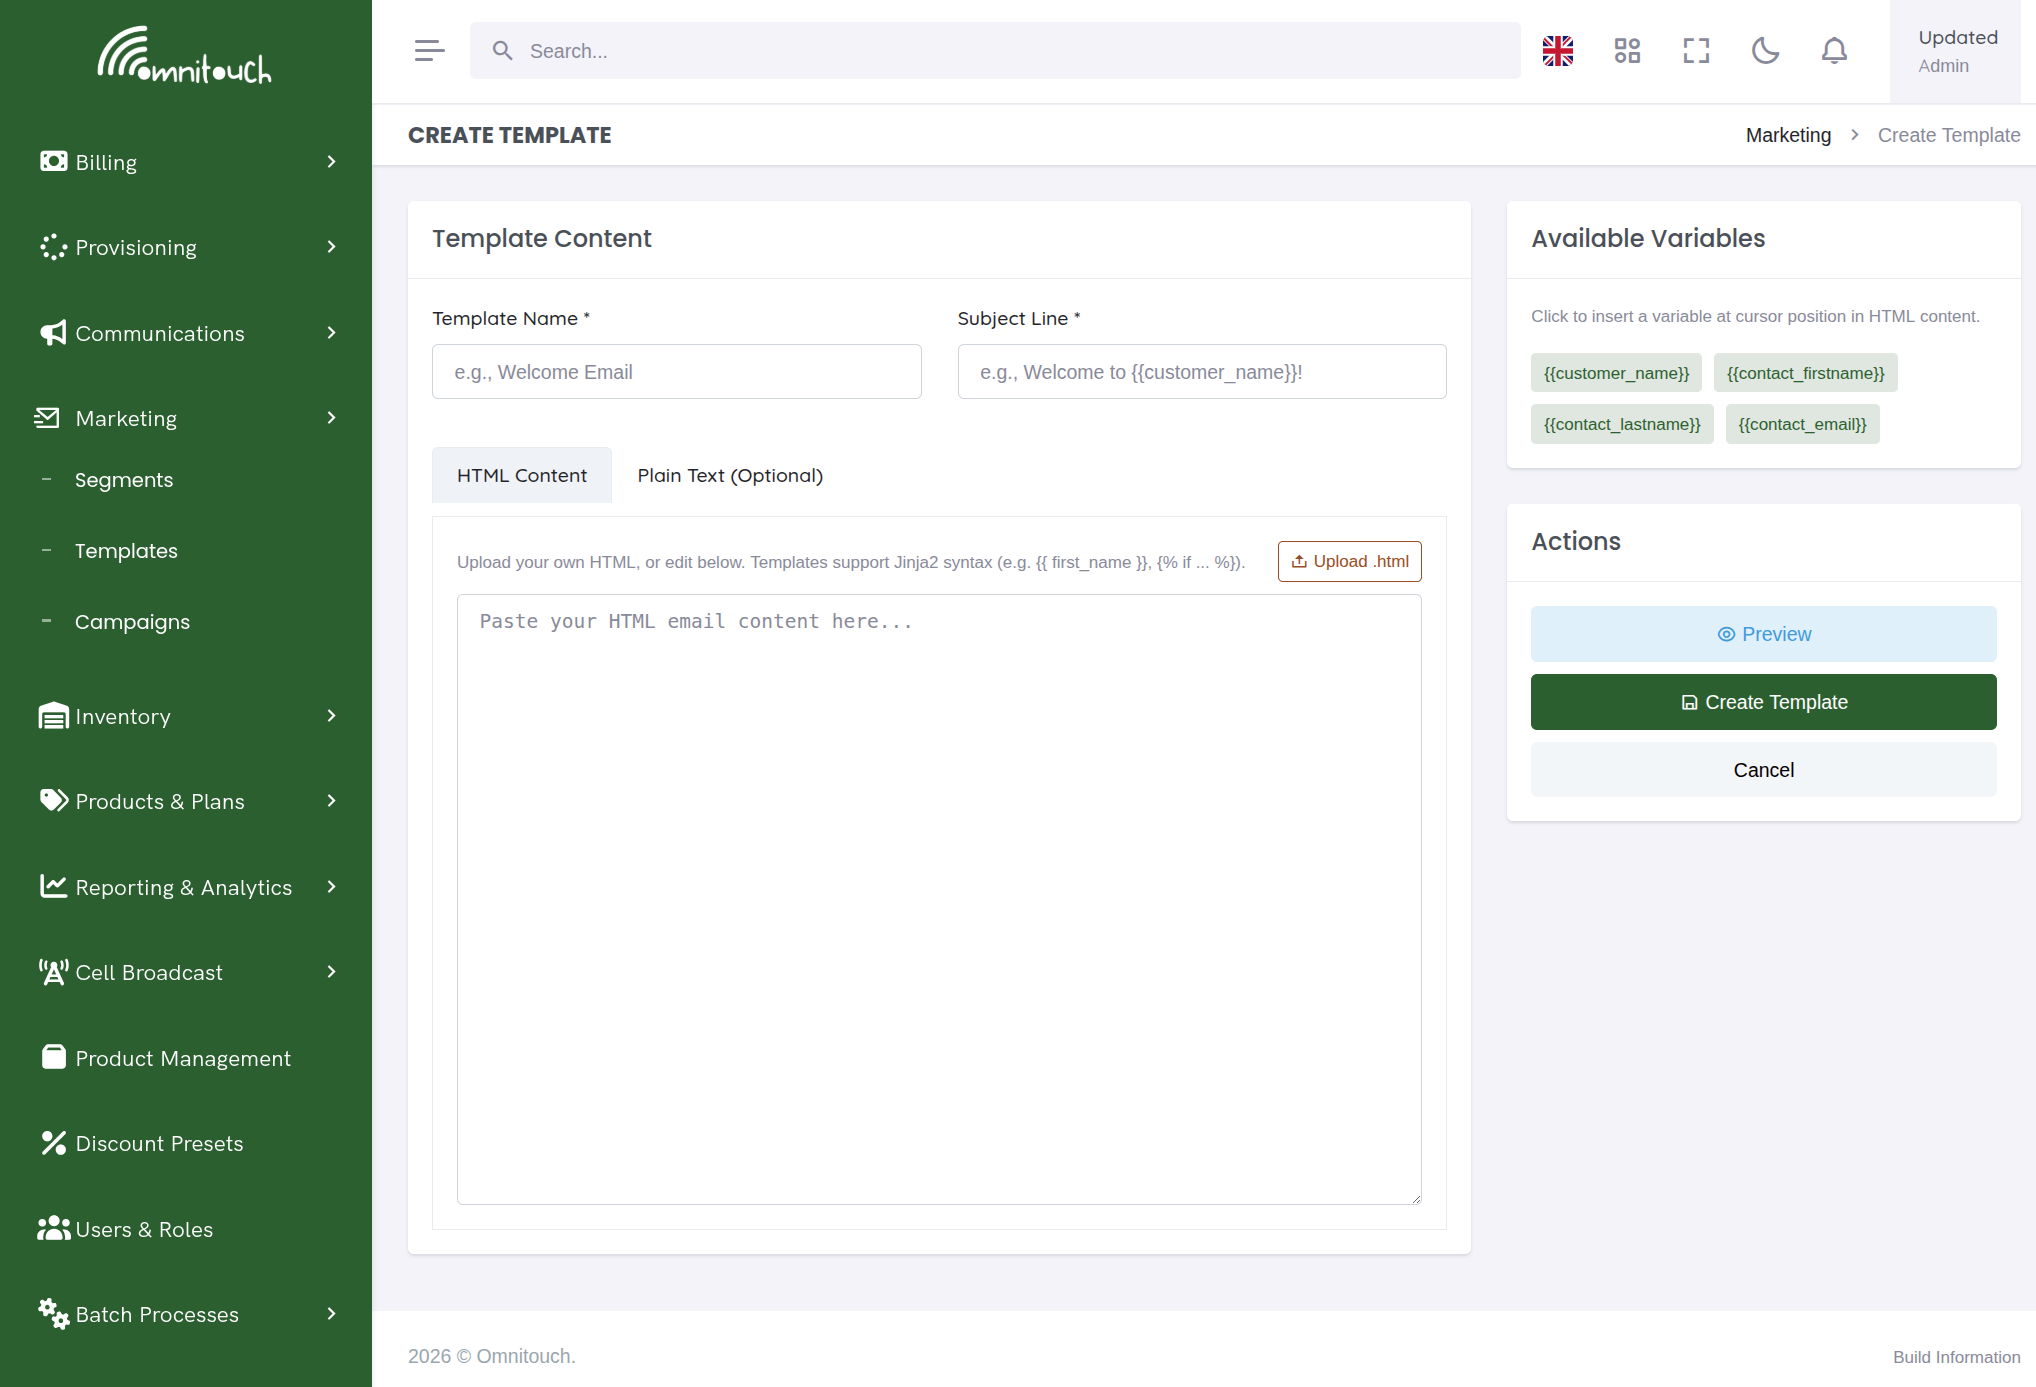The height and width of the screenshot is (1387, 2036).
Task: Open notifications bell icon
Action: 1834,51
